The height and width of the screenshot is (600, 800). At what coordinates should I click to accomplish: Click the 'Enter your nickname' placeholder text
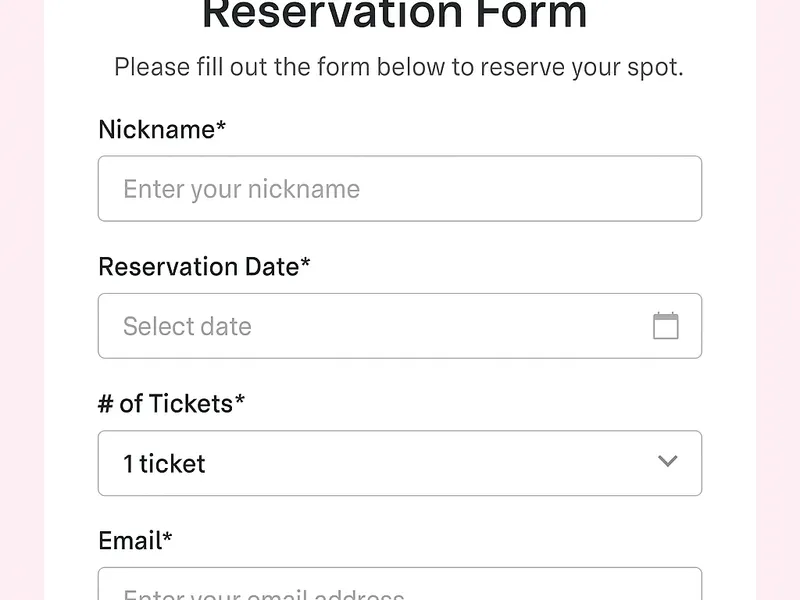click(241, 189)
